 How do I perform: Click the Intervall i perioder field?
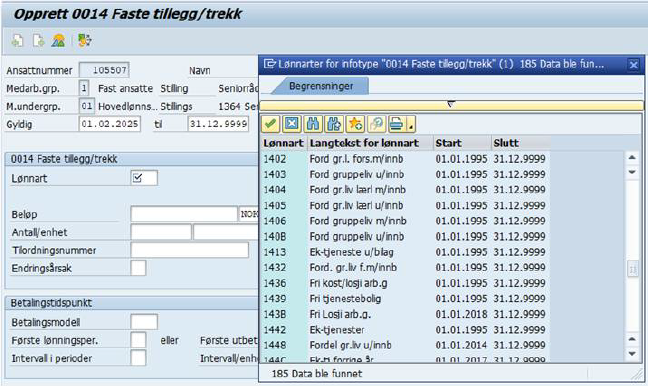138,358
